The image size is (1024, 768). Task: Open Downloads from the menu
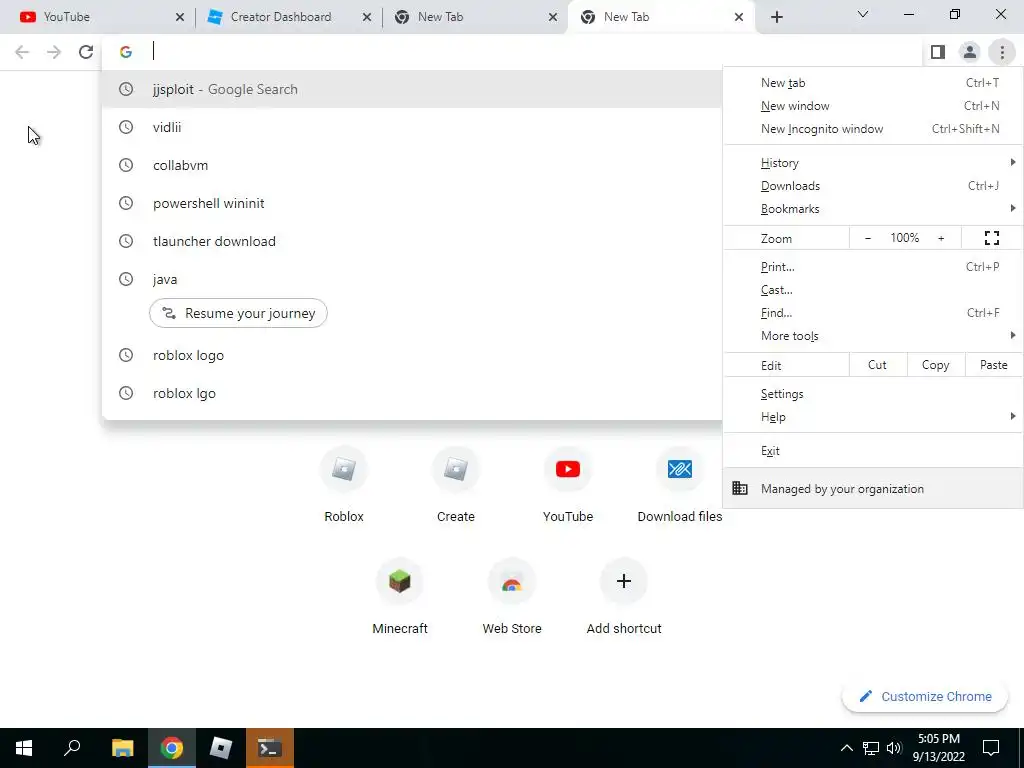pos(873,185)
